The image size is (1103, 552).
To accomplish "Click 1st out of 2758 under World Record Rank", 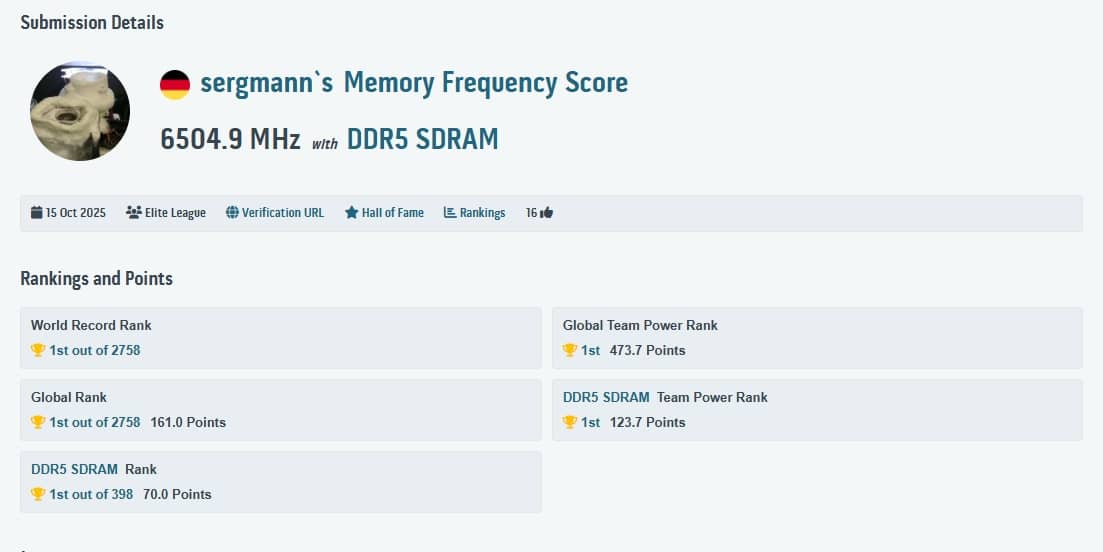I will pyautogui.click(x=95, y=350).
